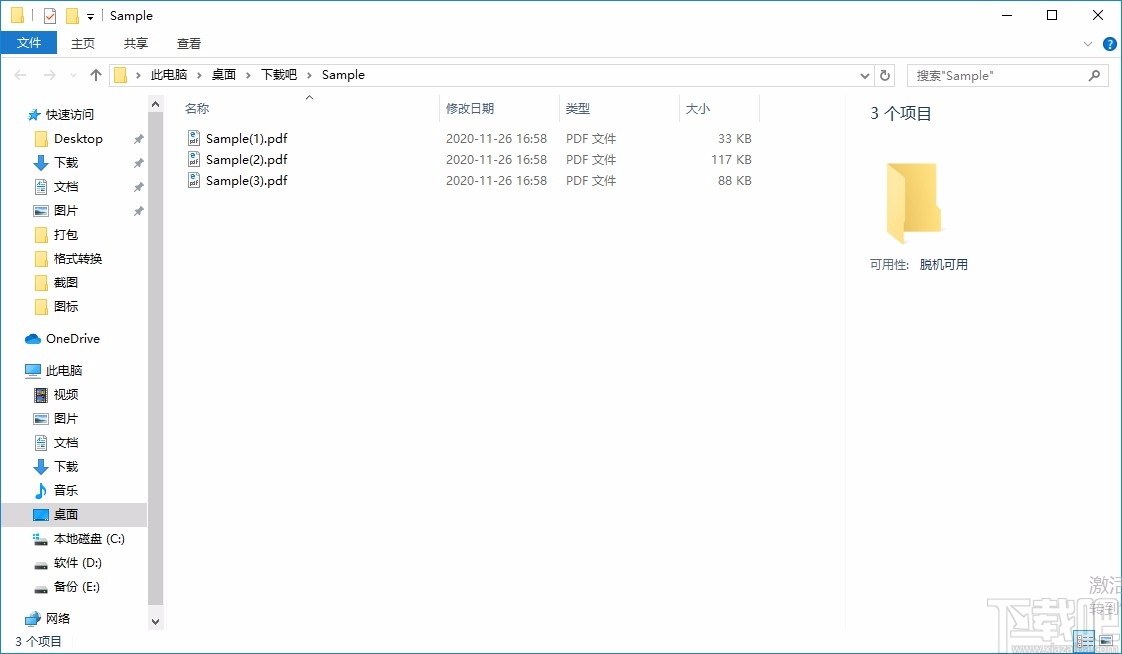Switch to the 查看 ribbon tab
Screen dimensions: 1122x654
click(x=189, y=43)
